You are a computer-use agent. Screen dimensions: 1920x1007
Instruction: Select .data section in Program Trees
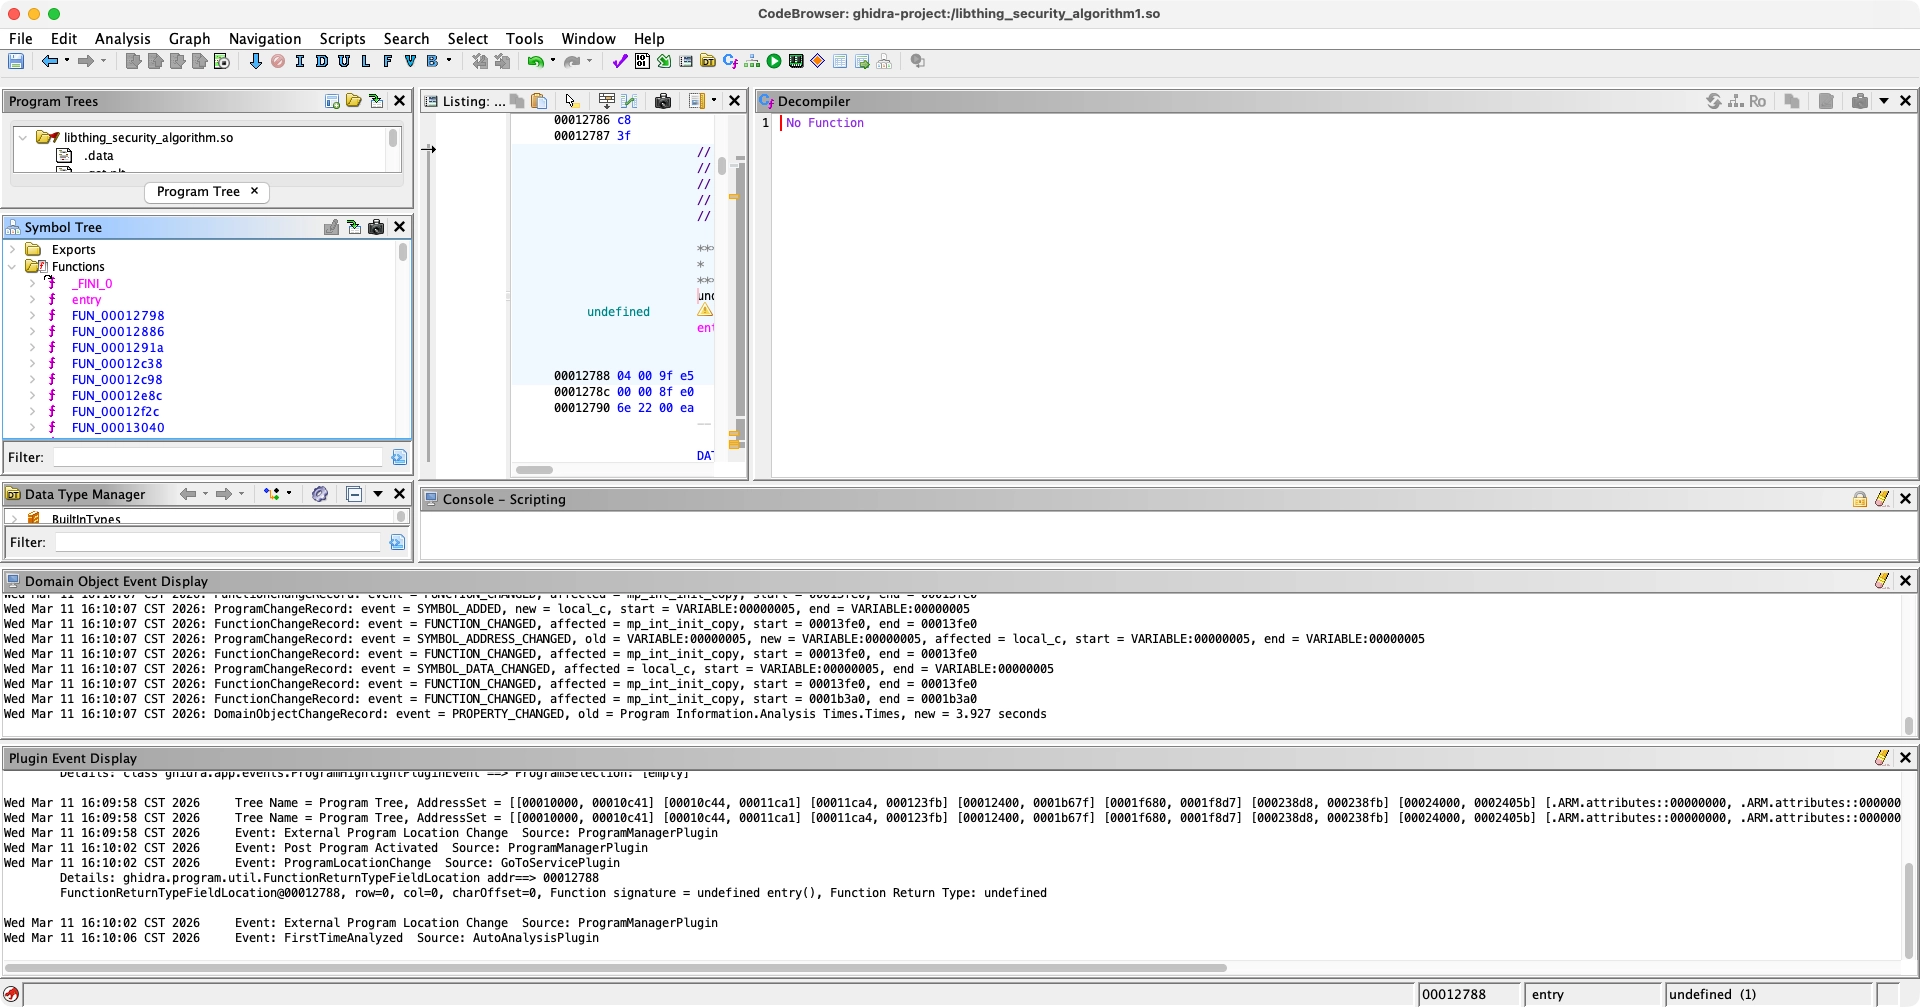point(98,155)
